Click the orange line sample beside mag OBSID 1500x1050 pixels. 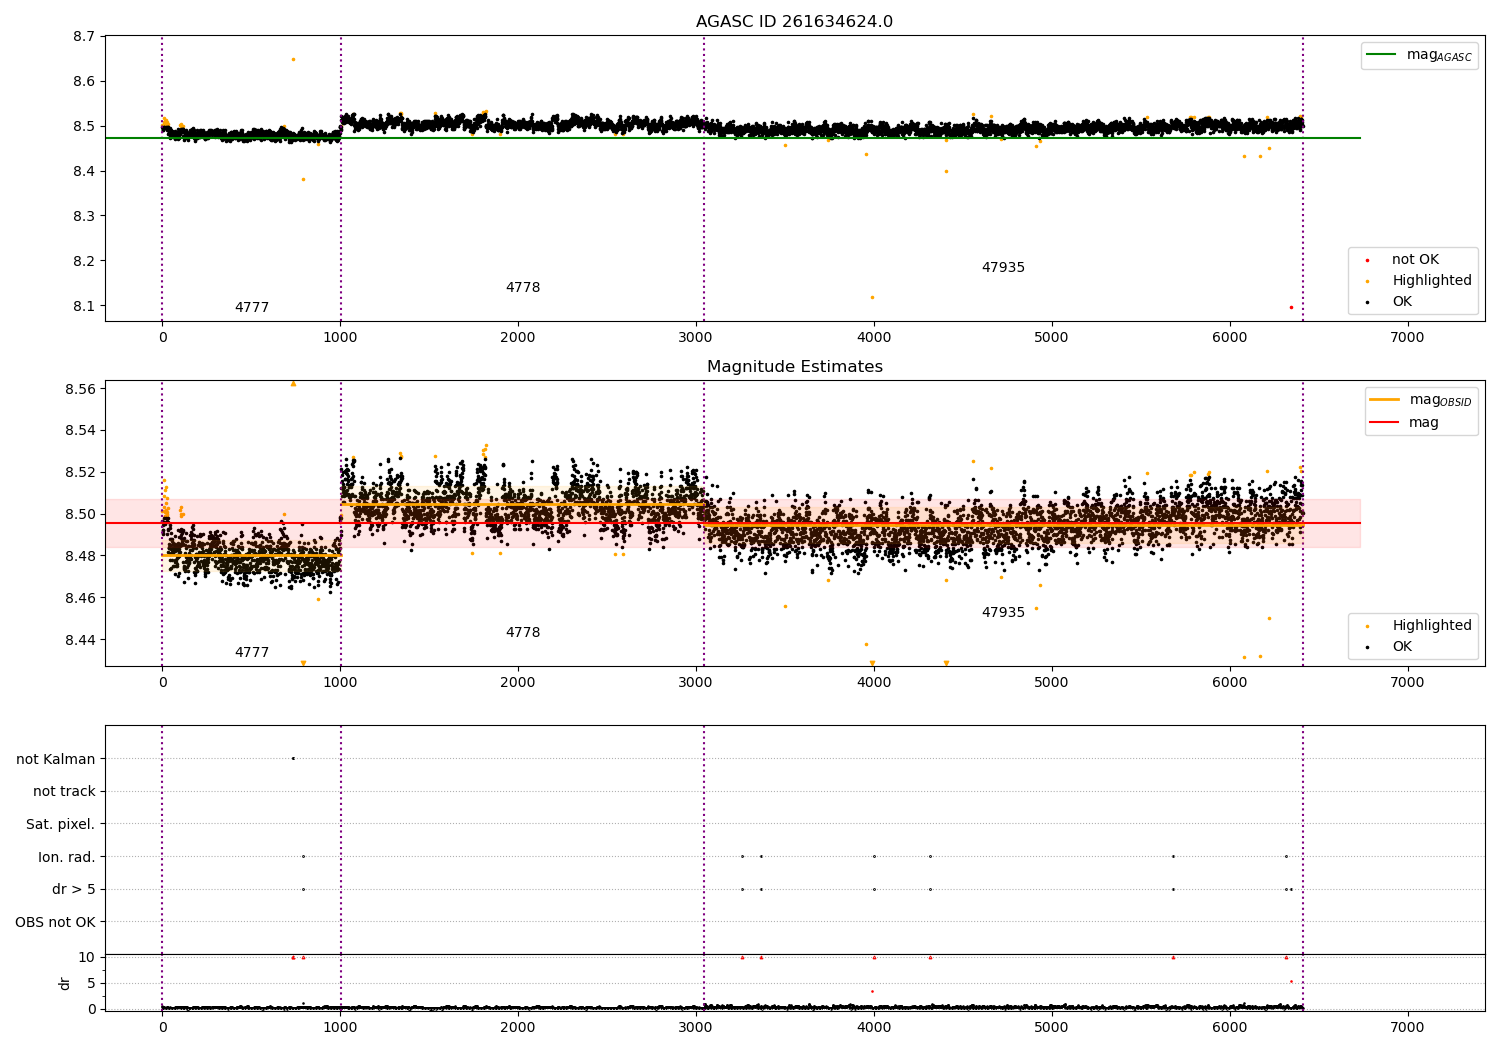coord(1385,400)
